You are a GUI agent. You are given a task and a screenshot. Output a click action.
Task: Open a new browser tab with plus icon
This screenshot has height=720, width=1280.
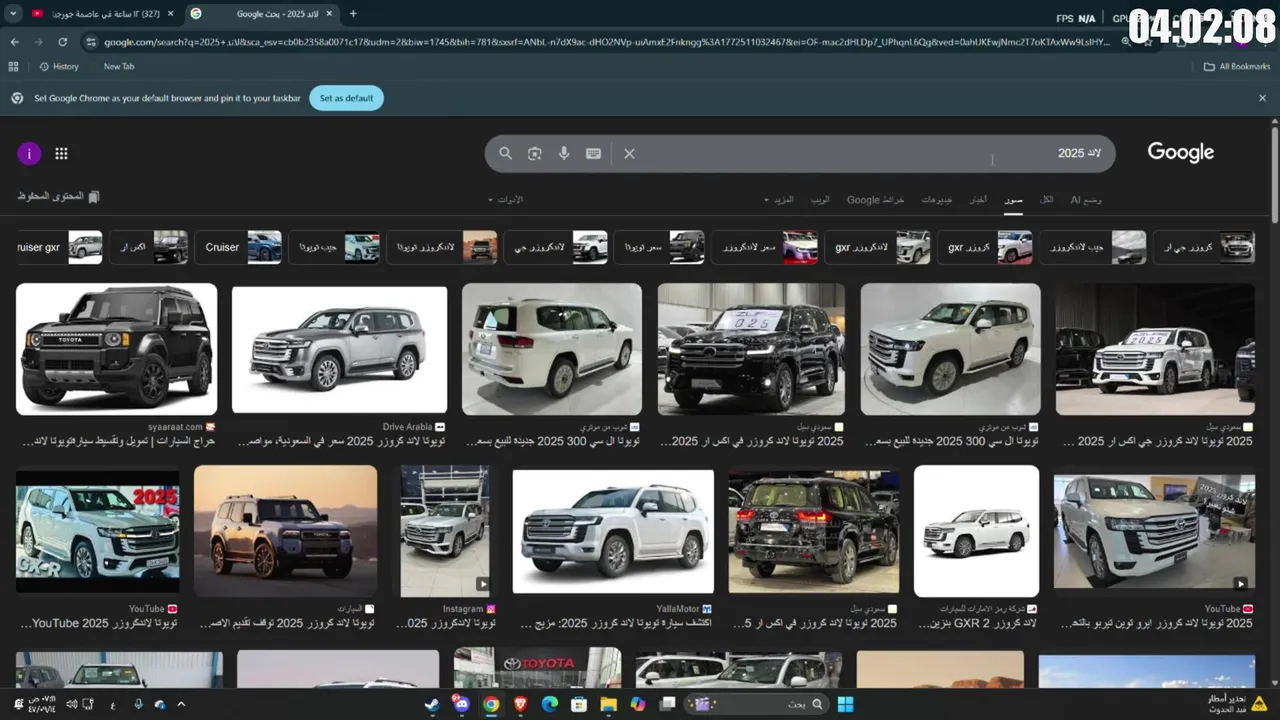coord(353,14)
